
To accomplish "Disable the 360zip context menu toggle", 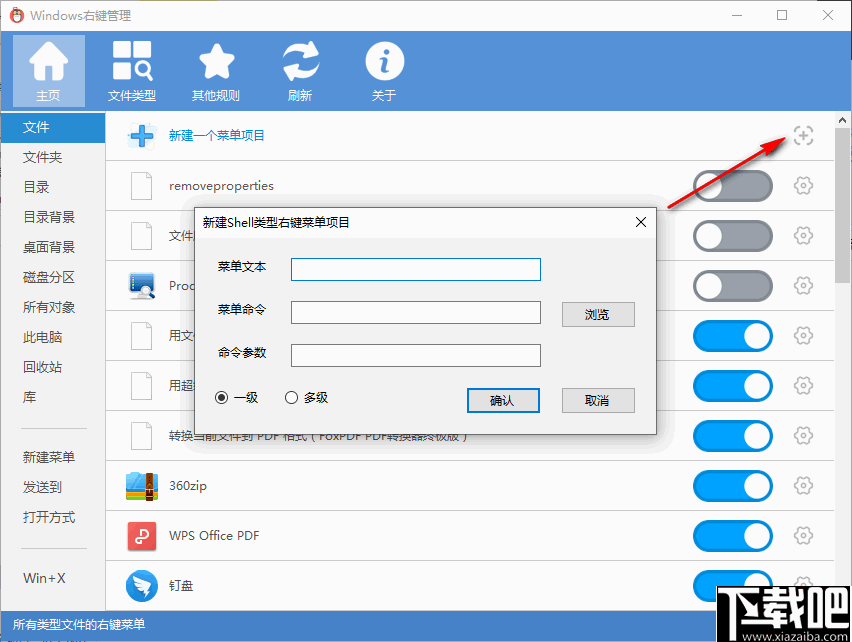I will pyautogui.click(x=732, y=486).
